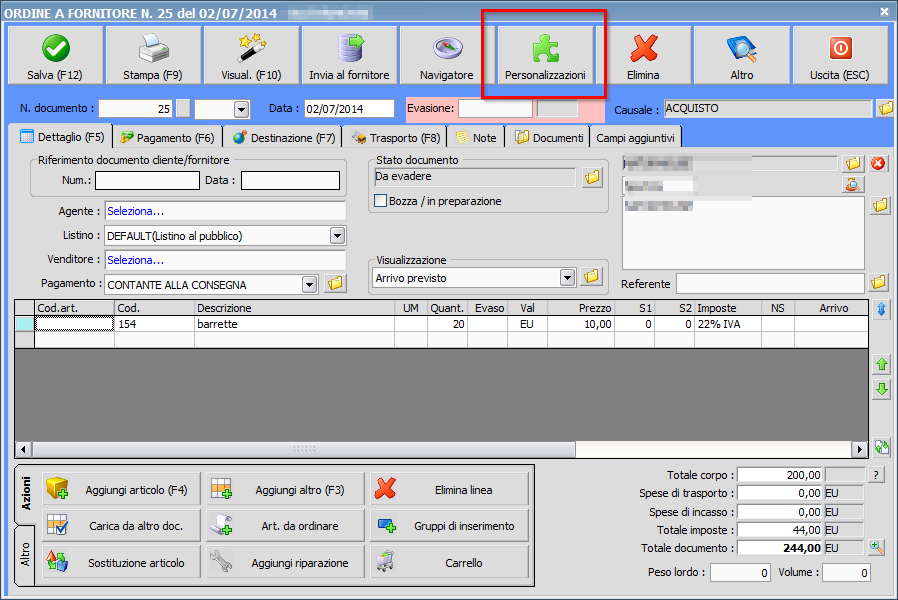Image resolution: width=898 pixels, height=600 pixels.
Task: Open the Campi aggiuntivi tab
Action: point(635,138)
